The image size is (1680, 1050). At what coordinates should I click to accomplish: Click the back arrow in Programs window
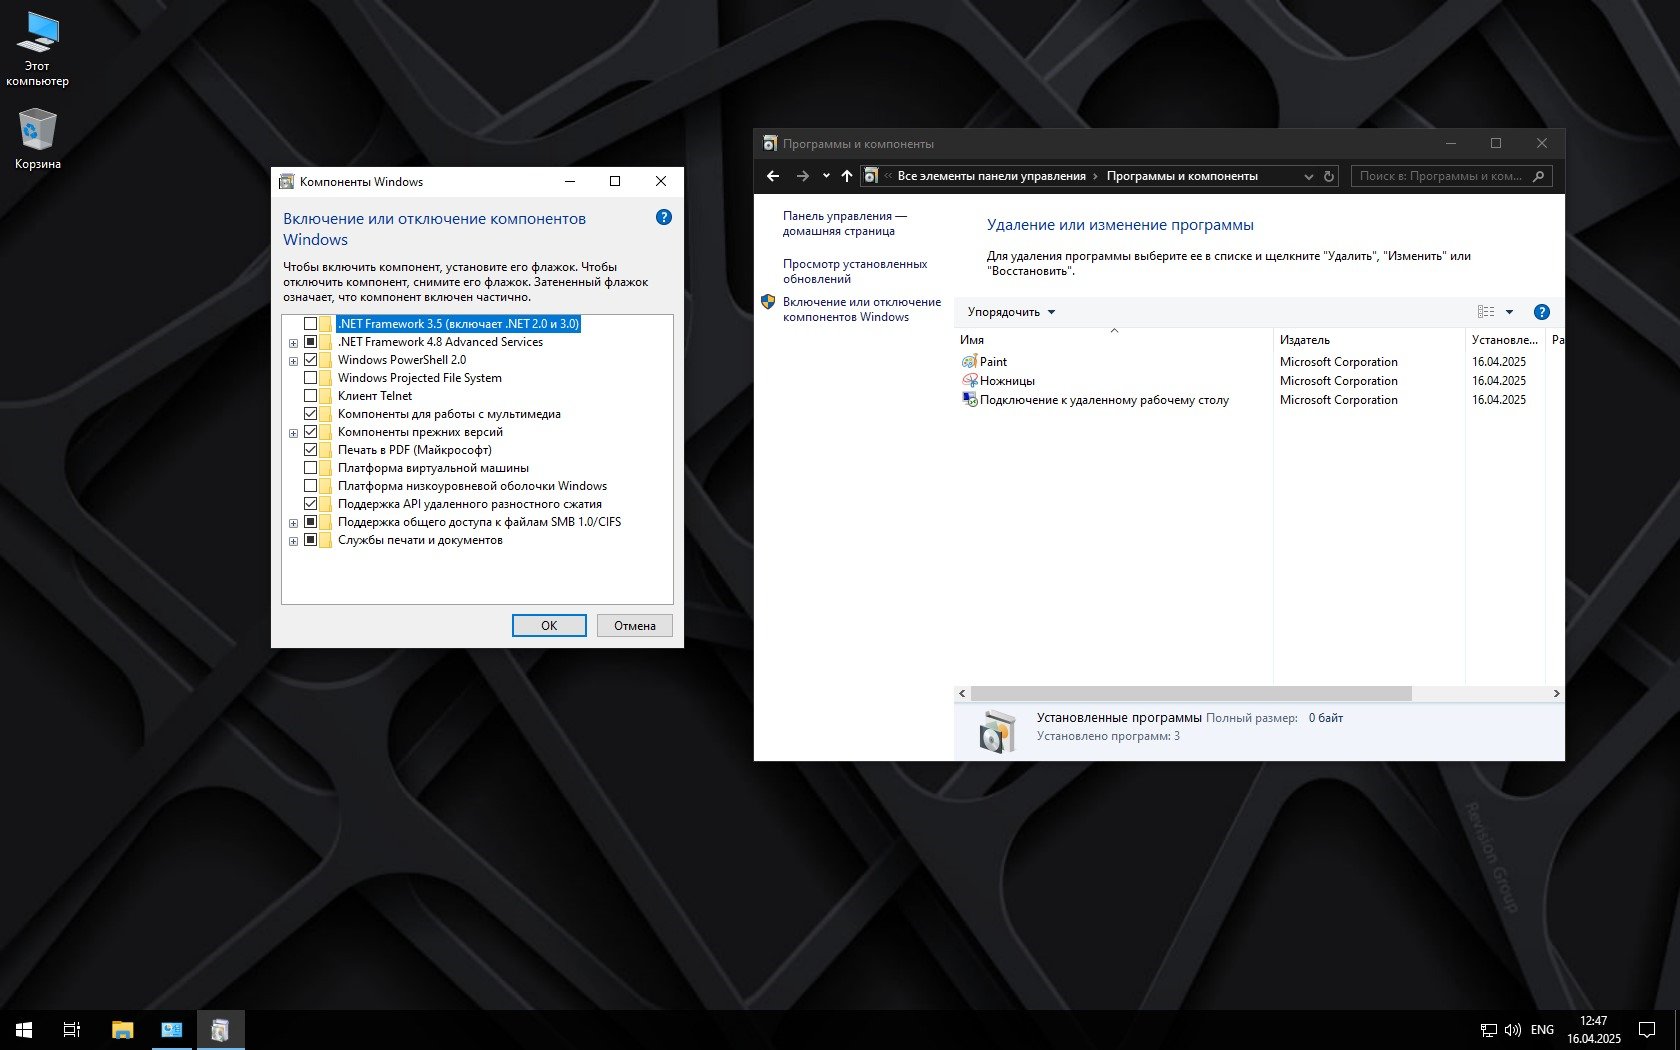(x=773, y=176)
